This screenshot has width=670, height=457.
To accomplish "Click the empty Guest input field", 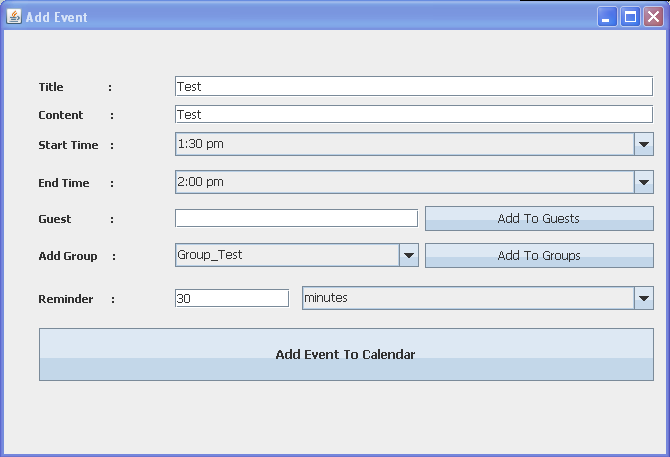I will coord(296,218).
